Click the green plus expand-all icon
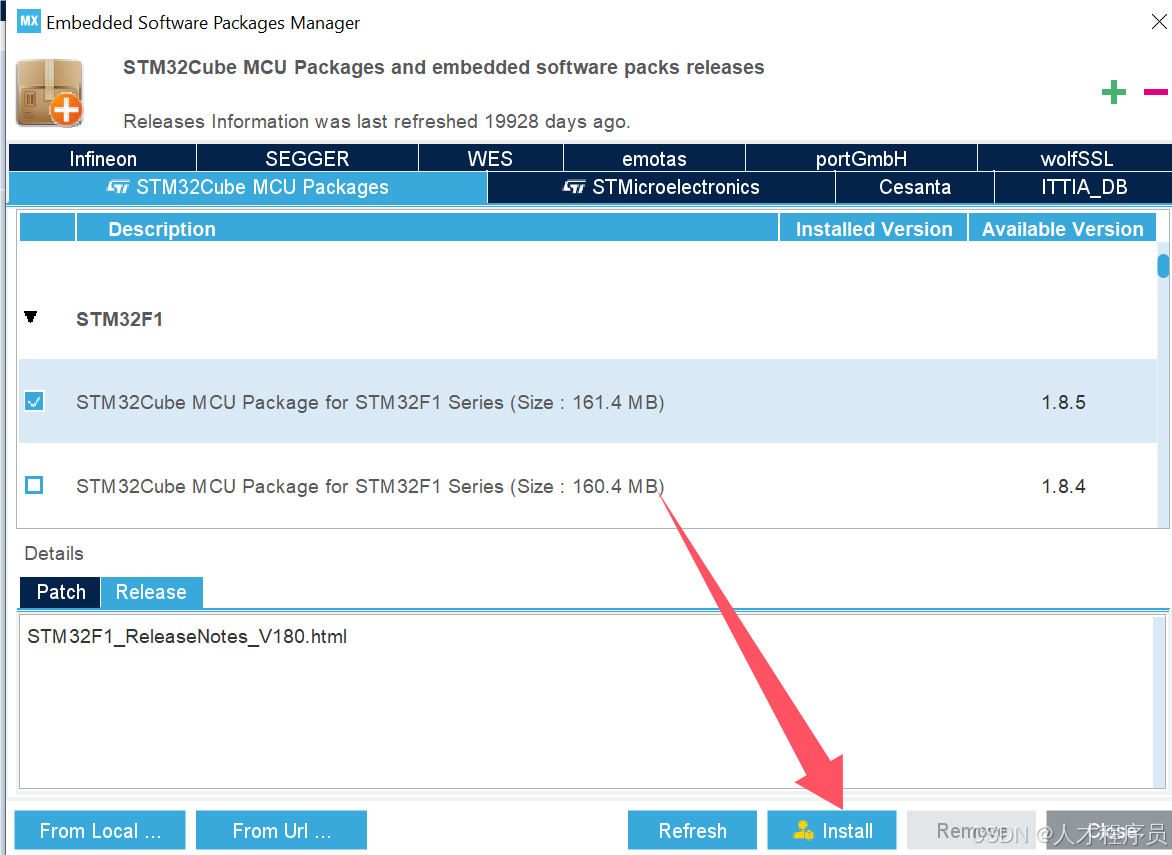Screen dimensions: 1172x855 click(x=1113, y=92)
